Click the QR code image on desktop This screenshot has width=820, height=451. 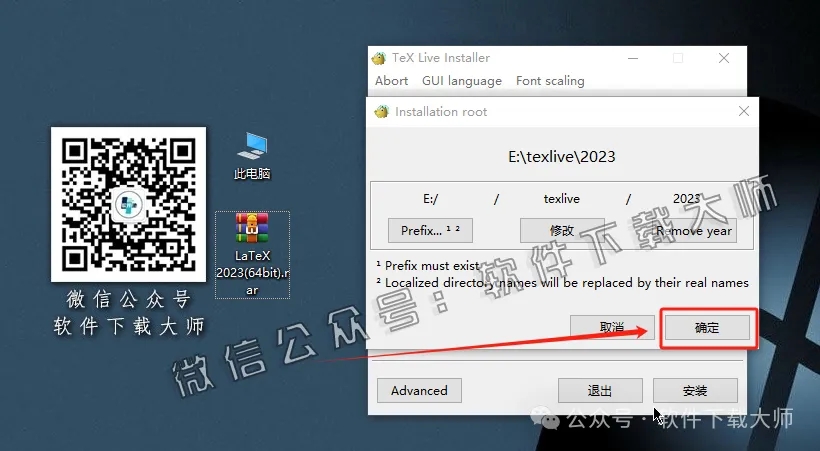pyautogui.click(x=128, y=202)
